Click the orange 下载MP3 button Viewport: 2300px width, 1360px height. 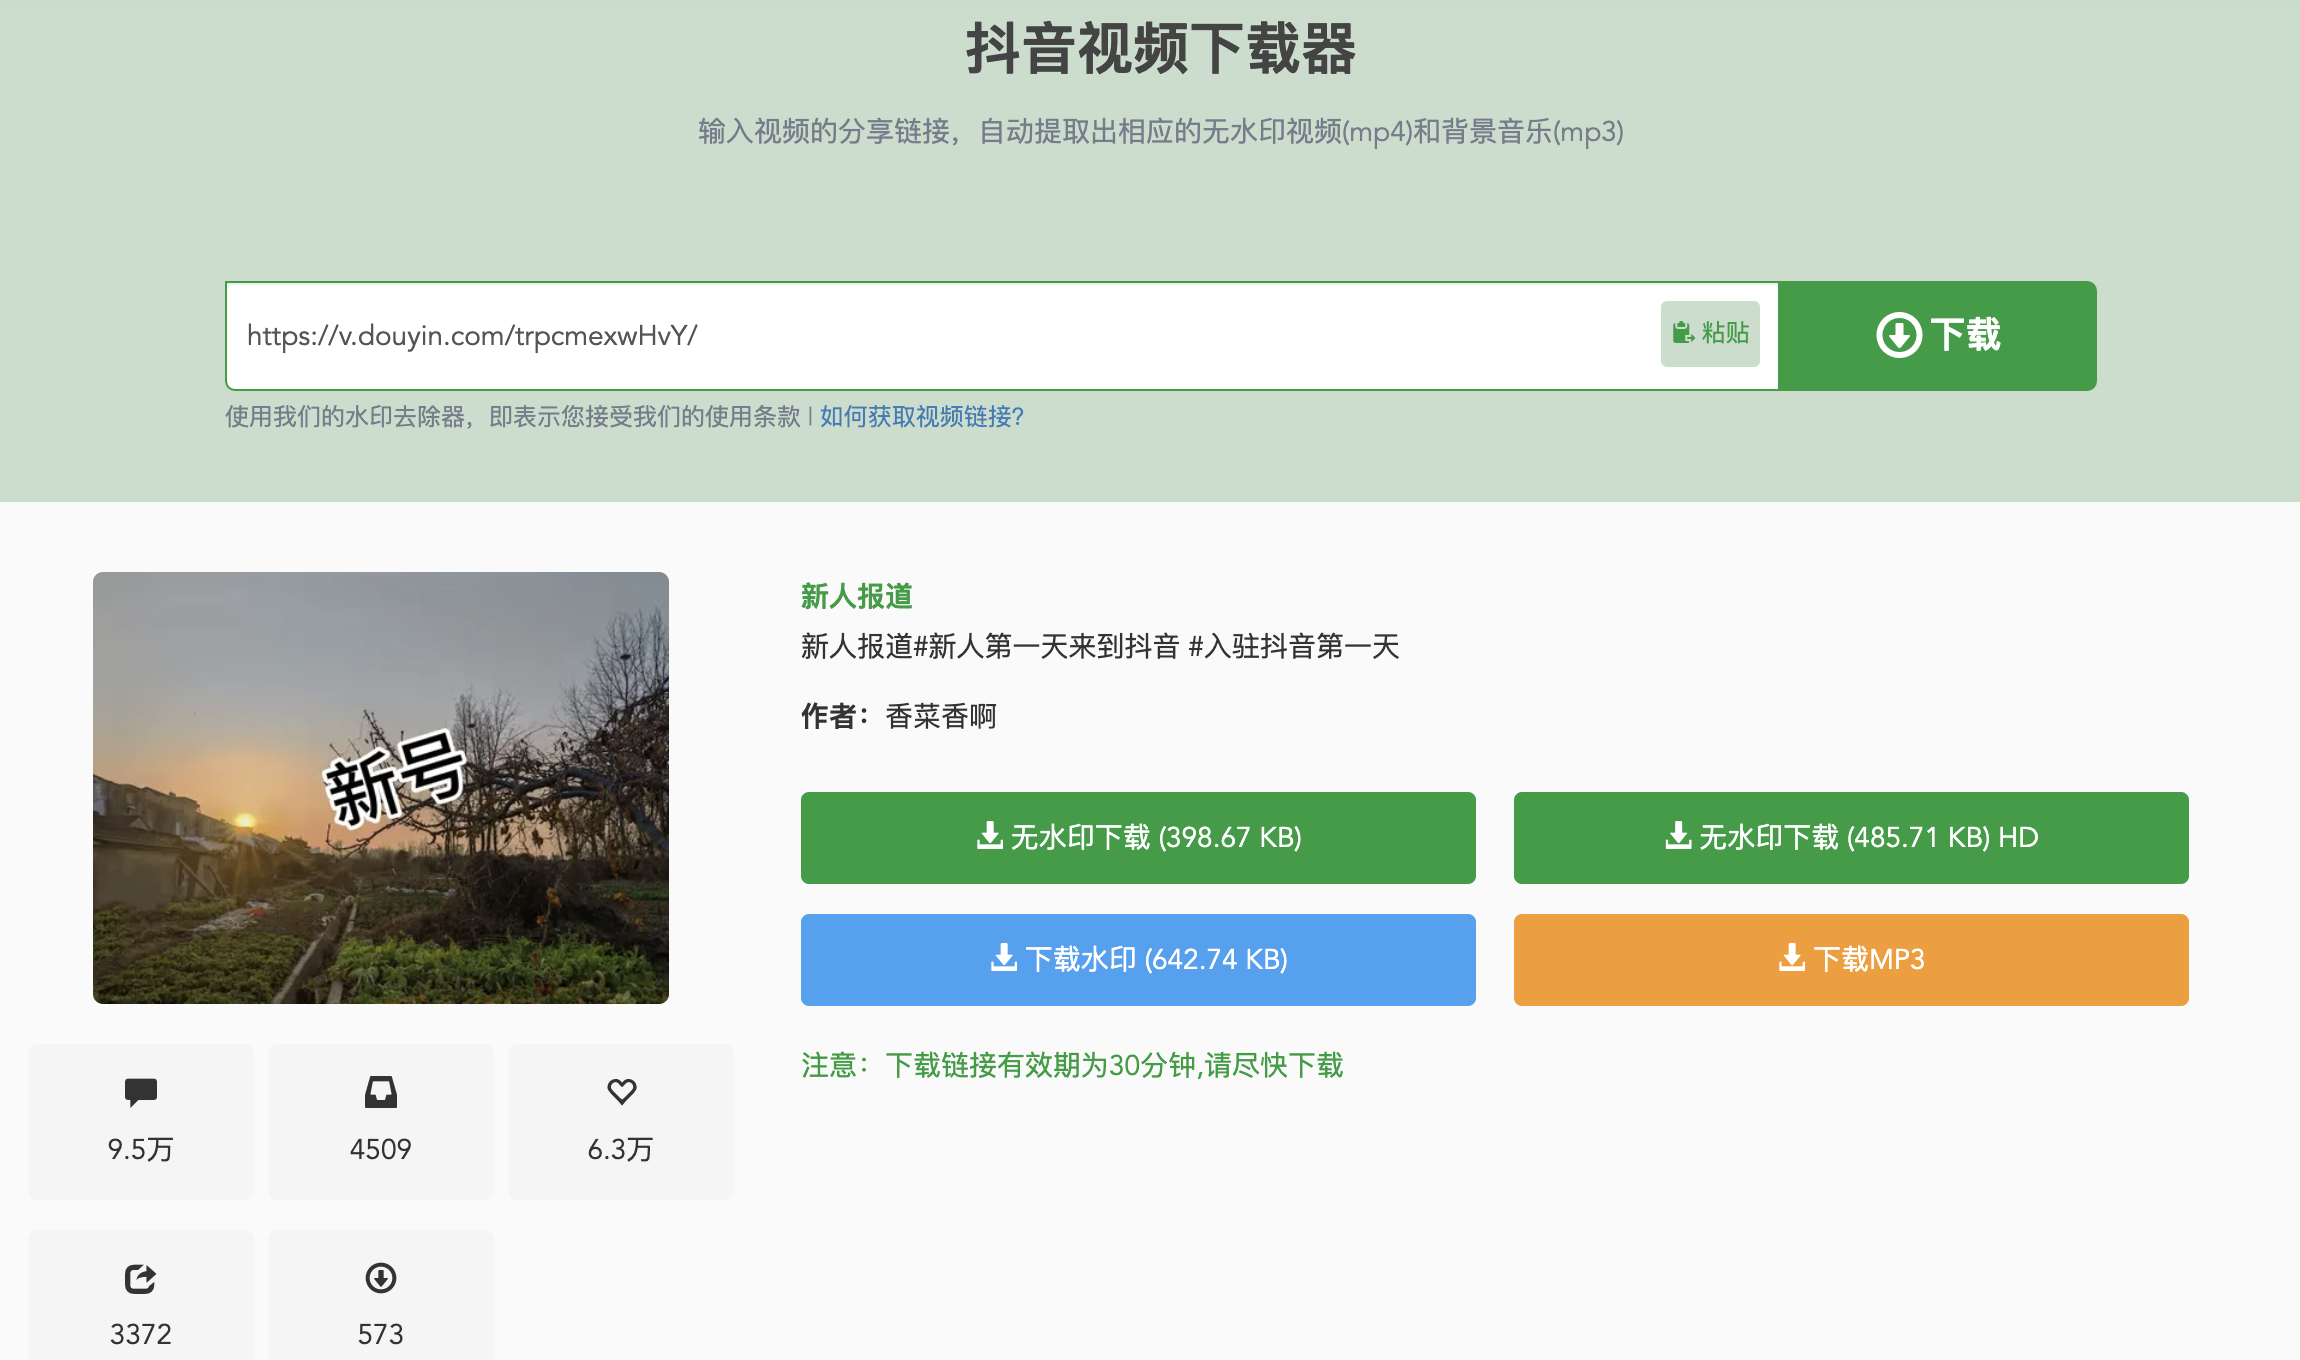pyautogui.click(x=1851, y=960)
